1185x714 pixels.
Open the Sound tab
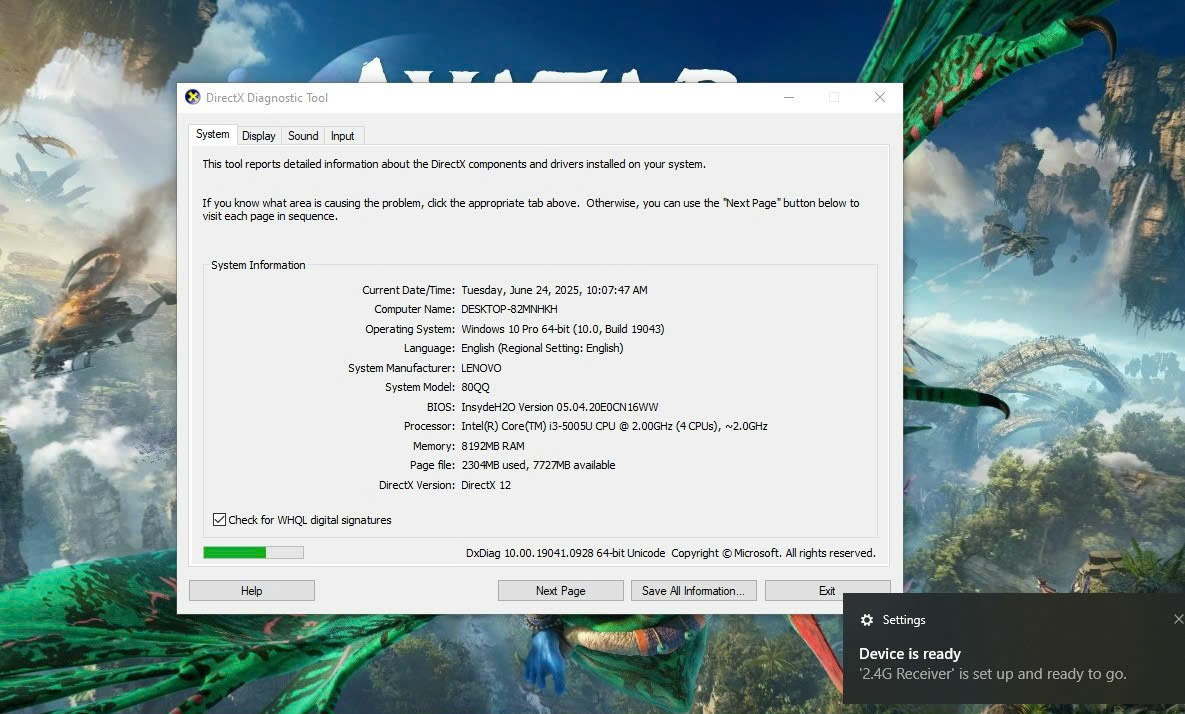click(303, 135)
